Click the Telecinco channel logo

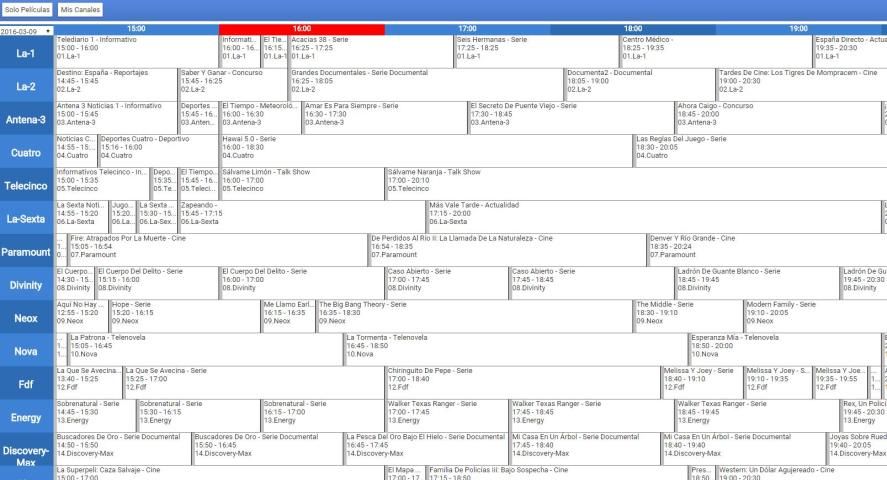point(27,185)
